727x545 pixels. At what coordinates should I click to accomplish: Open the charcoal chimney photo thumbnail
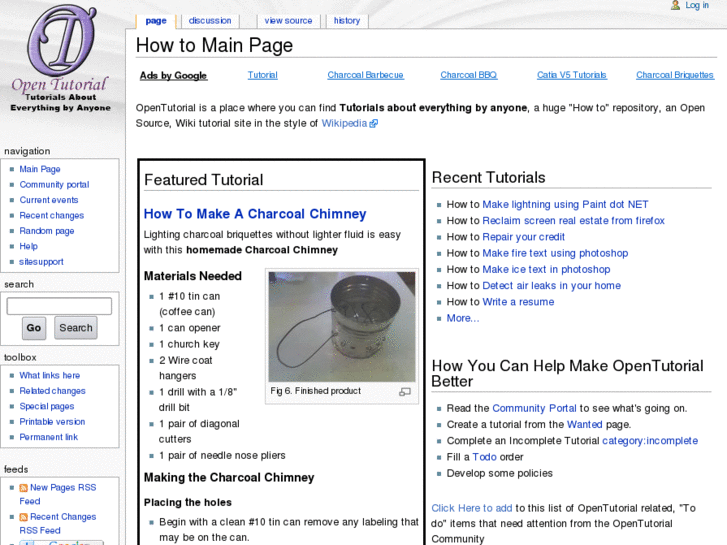coord(341,327)
